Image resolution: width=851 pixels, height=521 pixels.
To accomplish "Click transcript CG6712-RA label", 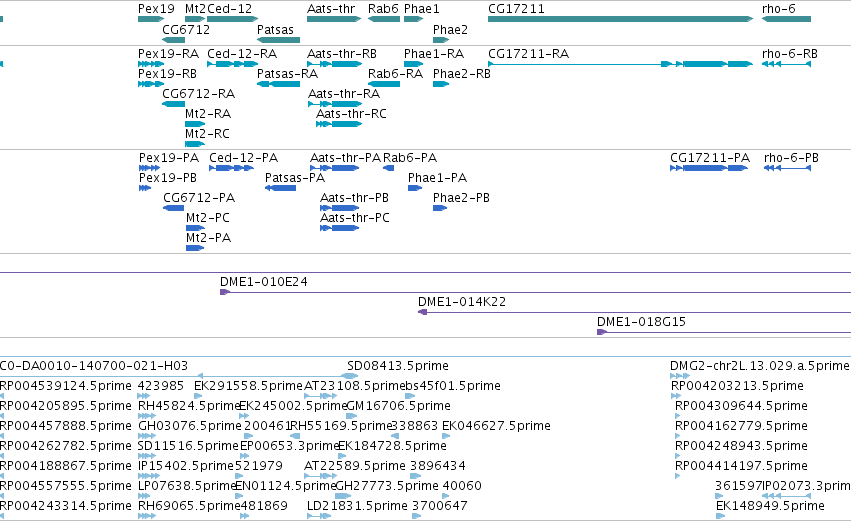I will tap(199, 94).
